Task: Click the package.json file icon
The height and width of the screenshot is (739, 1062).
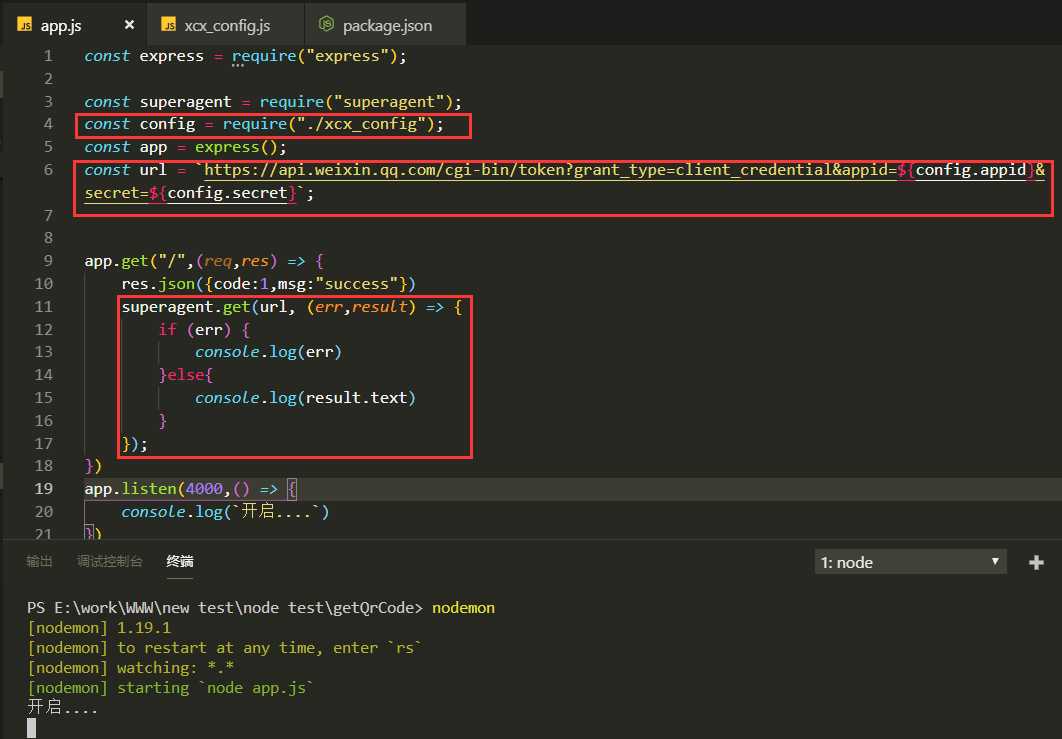Action: 326,24
